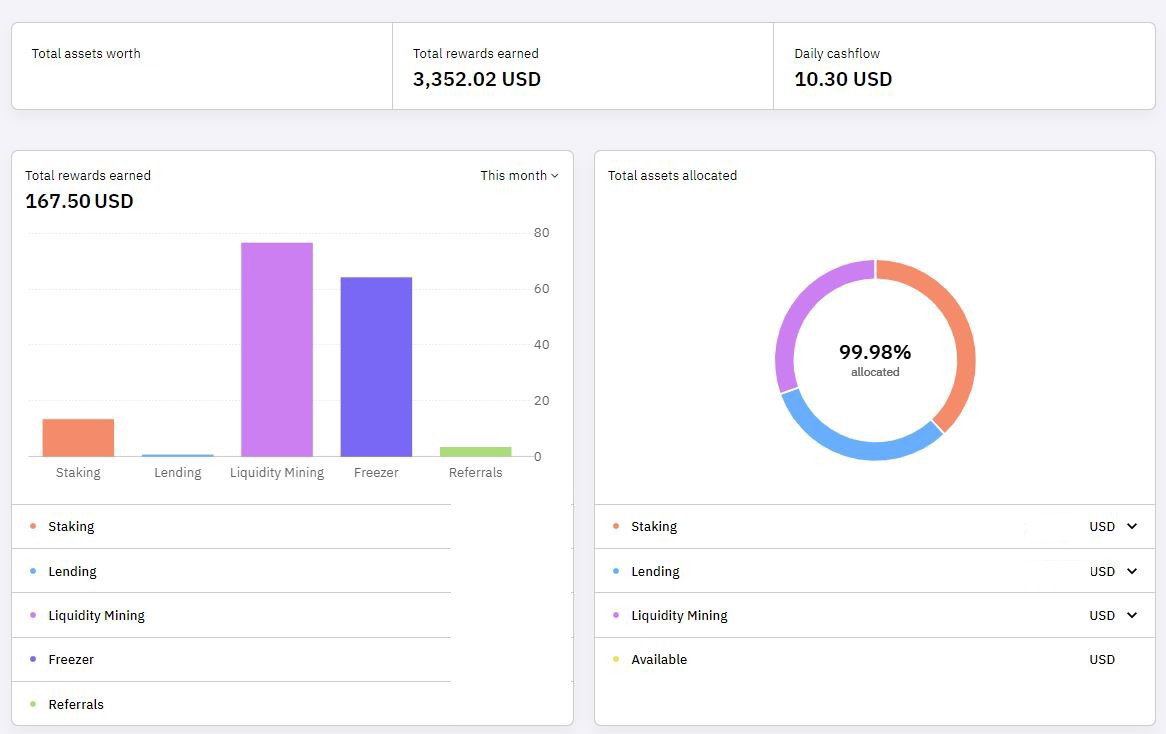The height and width of the screenshot is (734, 1166).
Task: Select the Staking rewards legend row
Action: click(x=231, y=527)
